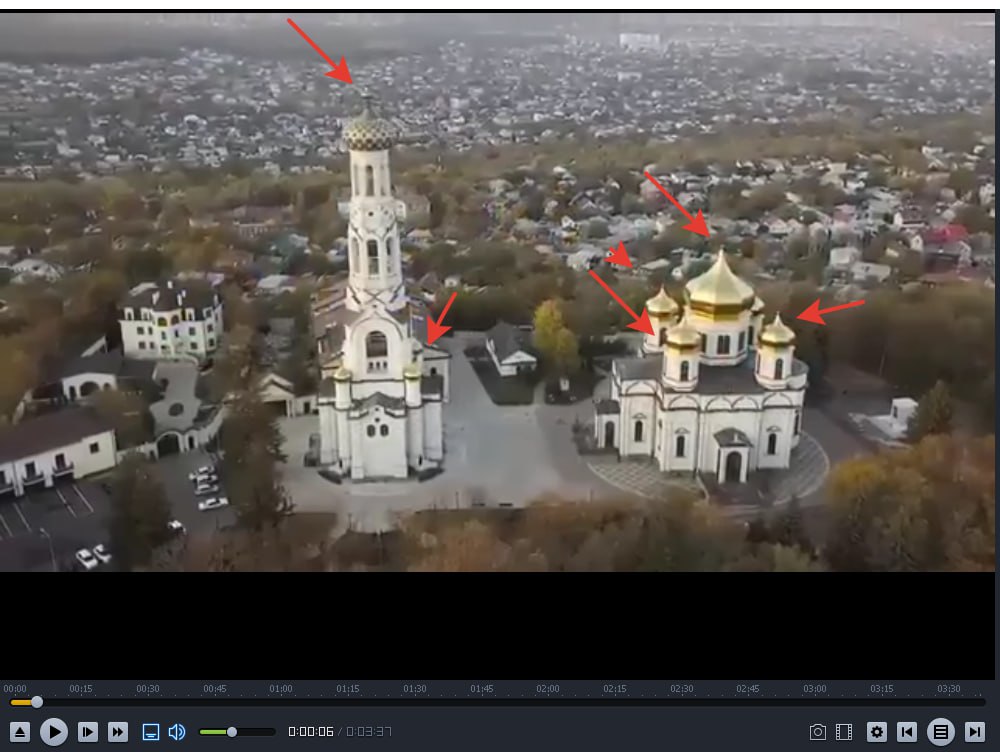Screen dimensions: 1000x752
Task: Click the total duration 0:03:37 display
Action: 369,732
